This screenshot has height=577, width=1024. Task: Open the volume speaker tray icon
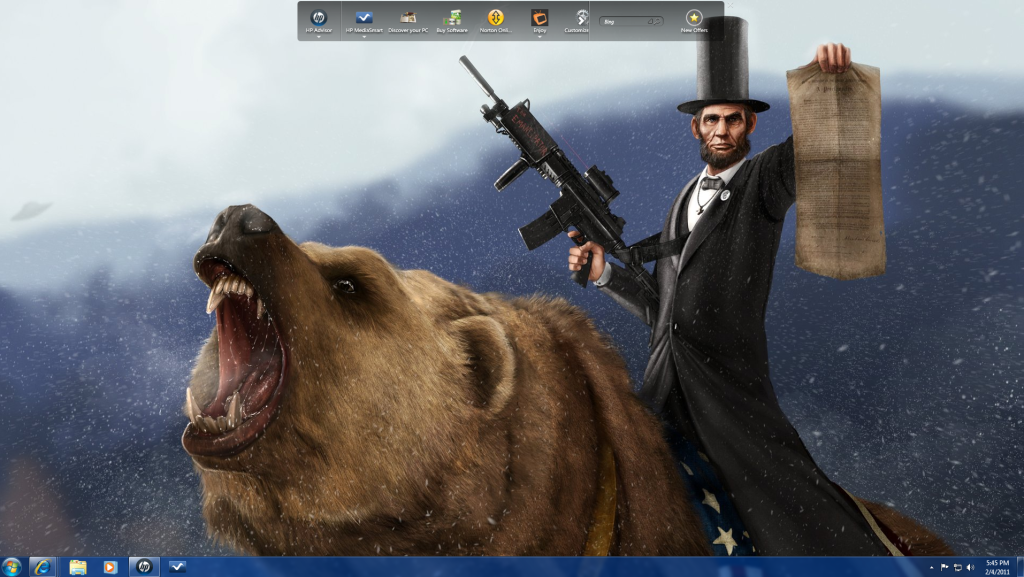click(x=970, y=567)
